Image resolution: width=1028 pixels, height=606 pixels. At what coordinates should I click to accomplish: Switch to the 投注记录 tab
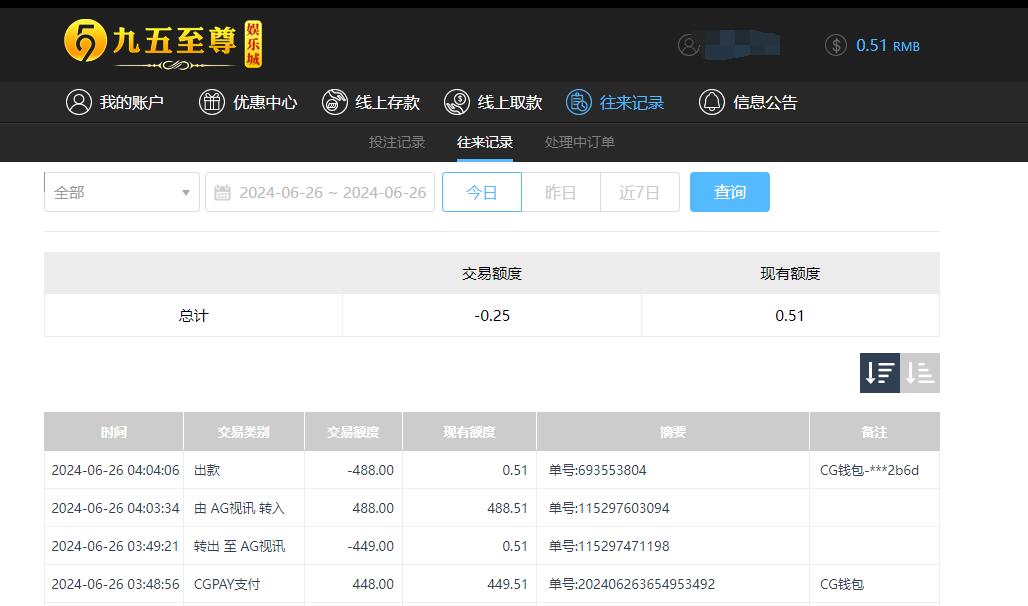click(396, 142)
